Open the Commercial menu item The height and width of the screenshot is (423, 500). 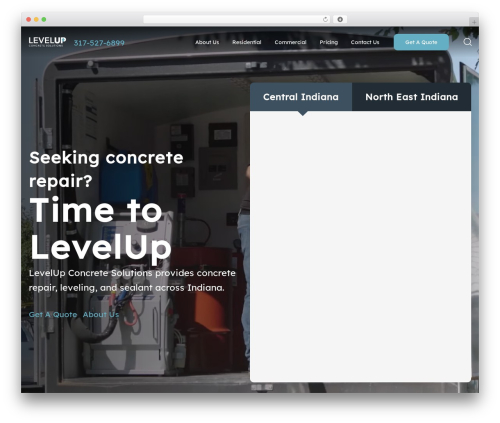[x=290, y=42]
